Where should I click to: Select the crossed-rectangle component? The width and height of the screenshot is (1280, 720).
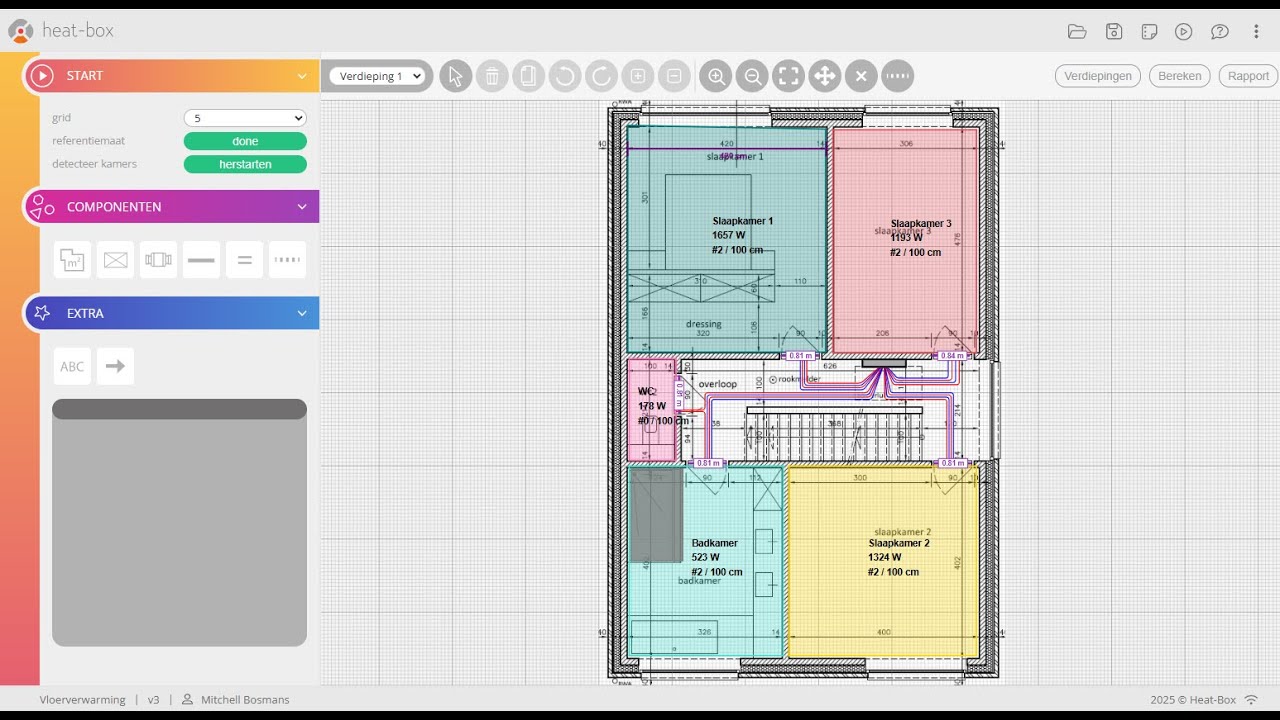pyautogui.click(x=115, y=260)
